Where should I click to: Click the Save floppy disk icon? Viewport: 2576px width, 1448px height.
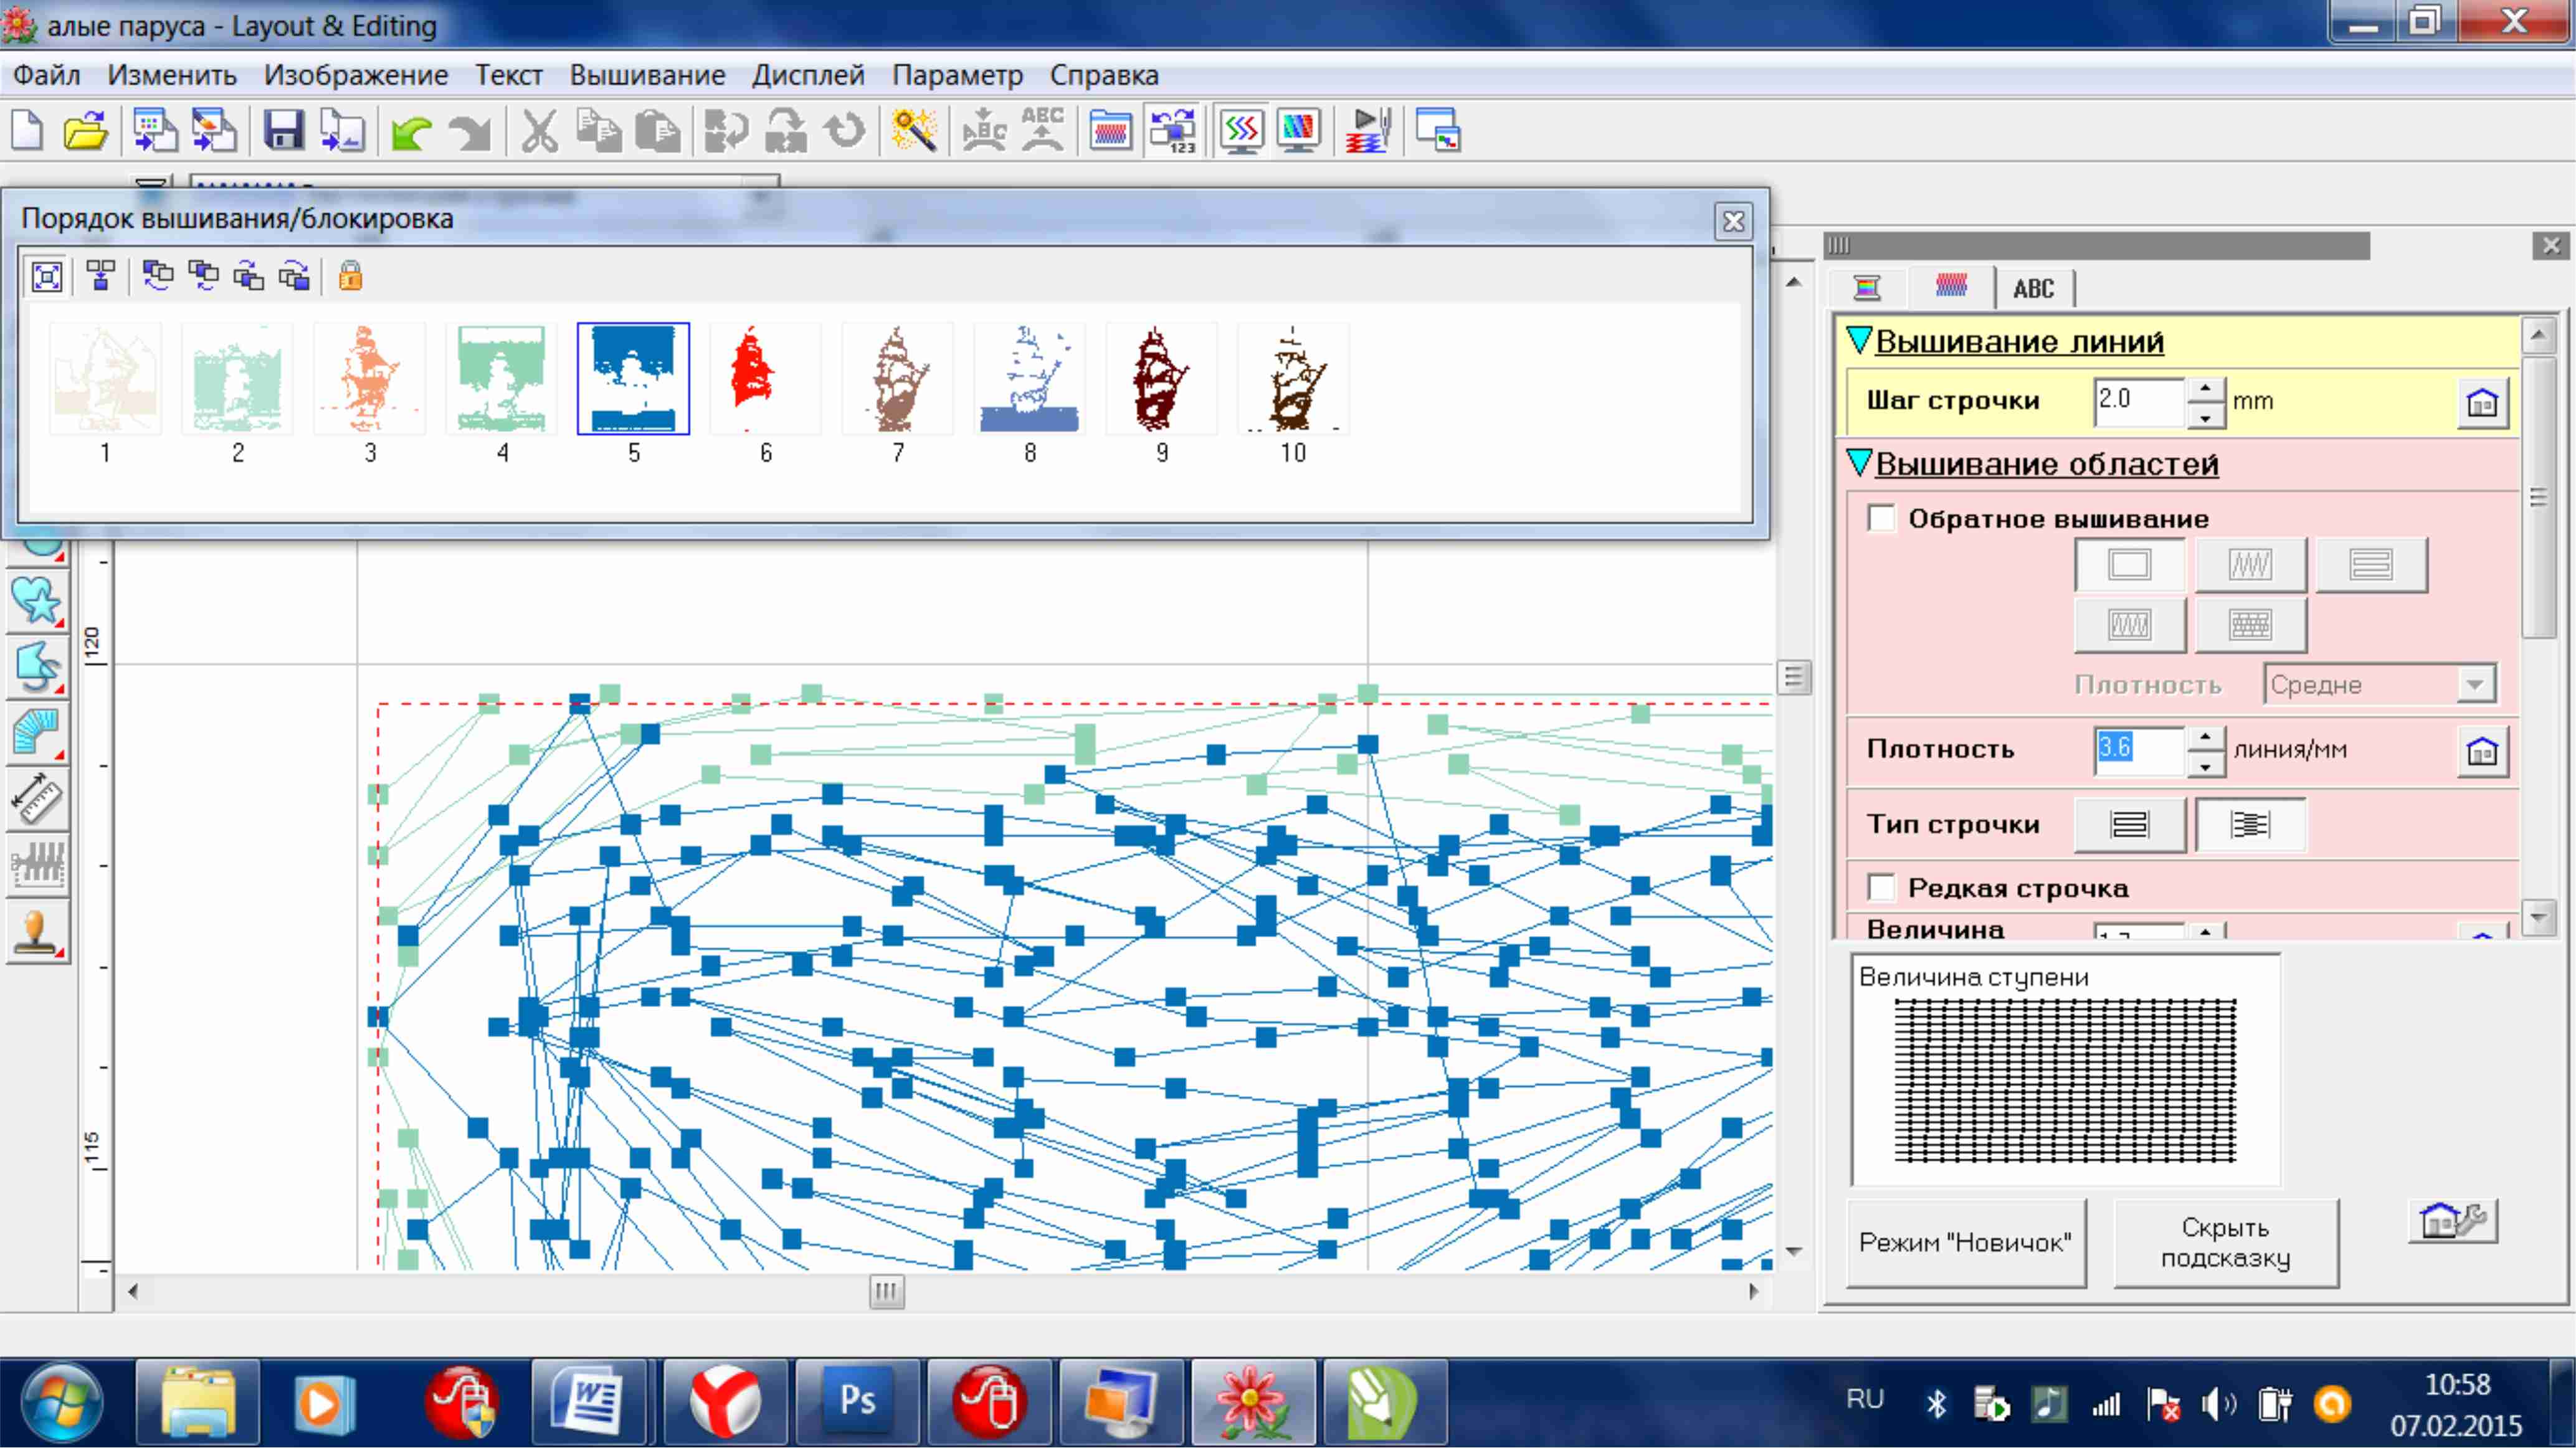284,131
